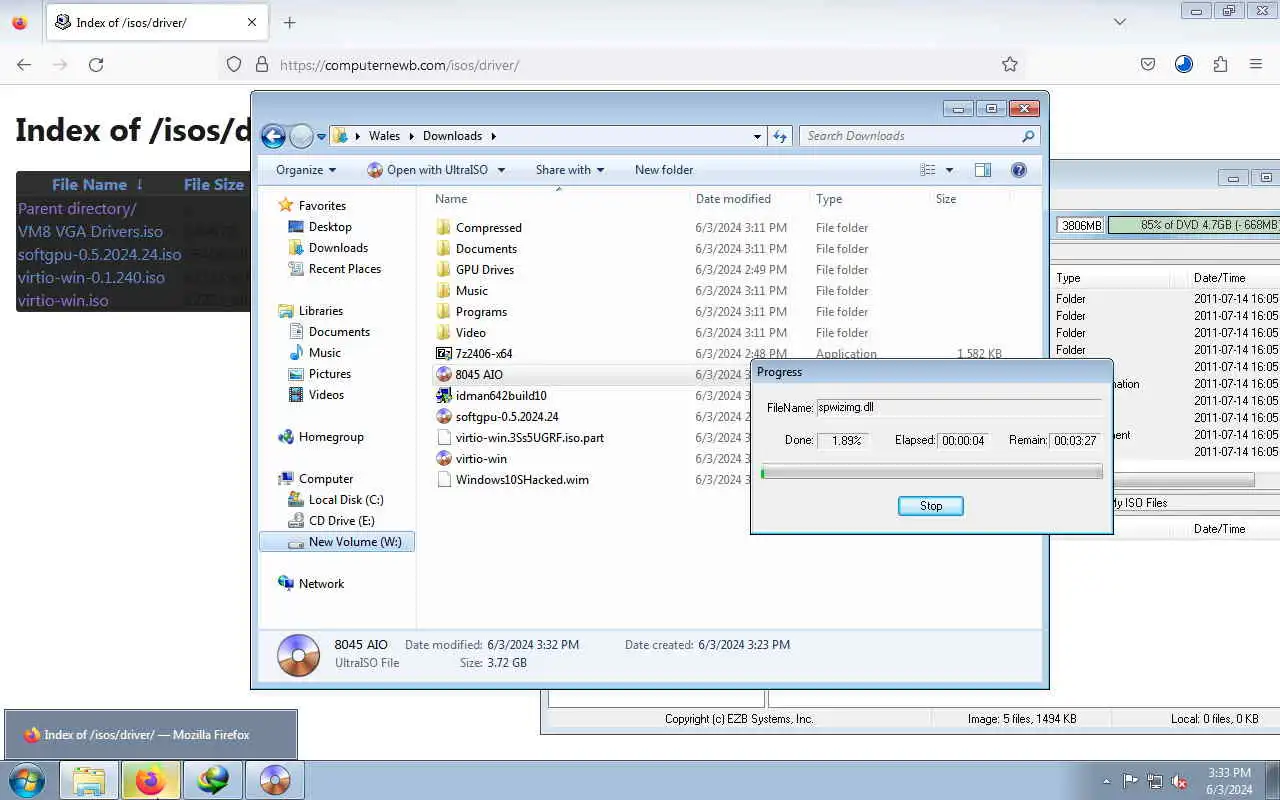Open UltraISO from the taskbar
This screenshot has height=800, width=1280.
(274, 780)
